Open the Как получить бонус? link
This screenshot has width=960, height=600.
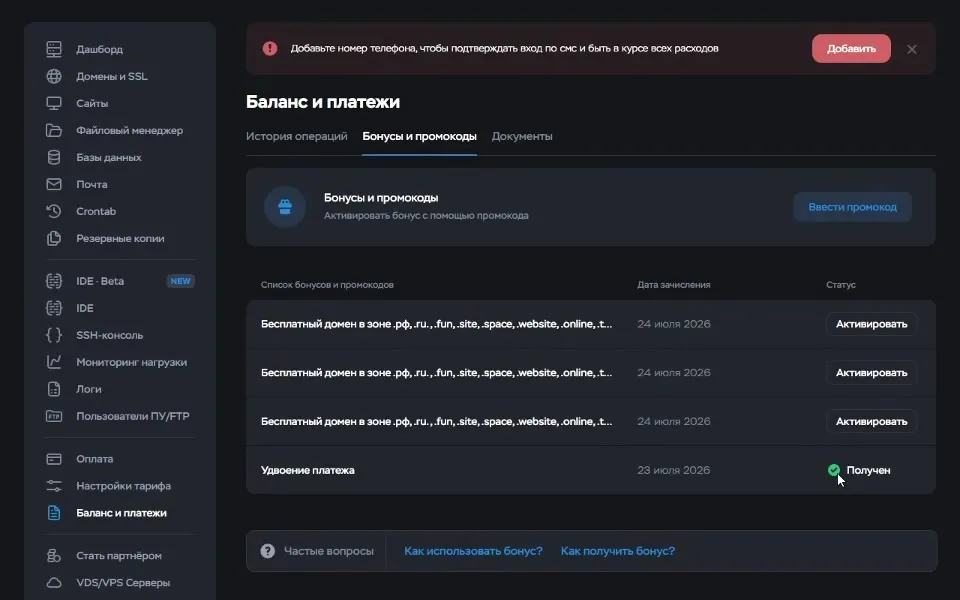(618, 551)
